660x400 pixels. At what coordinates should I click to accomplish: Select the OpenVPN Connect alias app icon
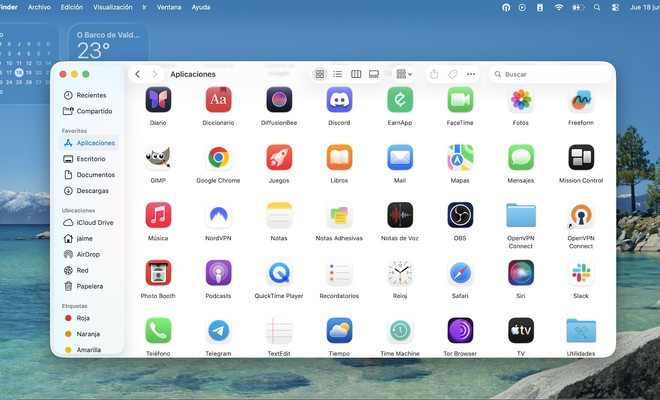click(581, 215)
